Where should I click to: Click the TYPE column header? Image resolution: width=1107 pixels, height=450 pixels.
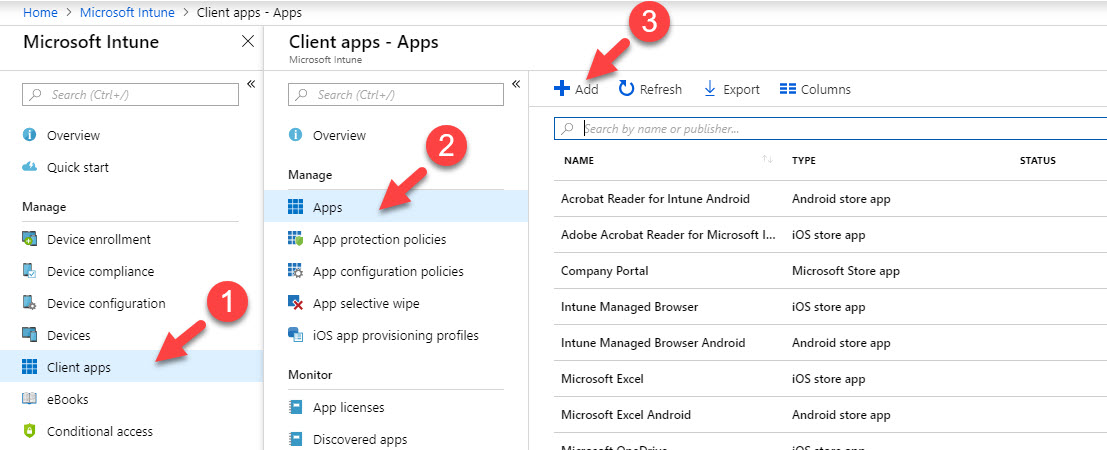point(803,160)
